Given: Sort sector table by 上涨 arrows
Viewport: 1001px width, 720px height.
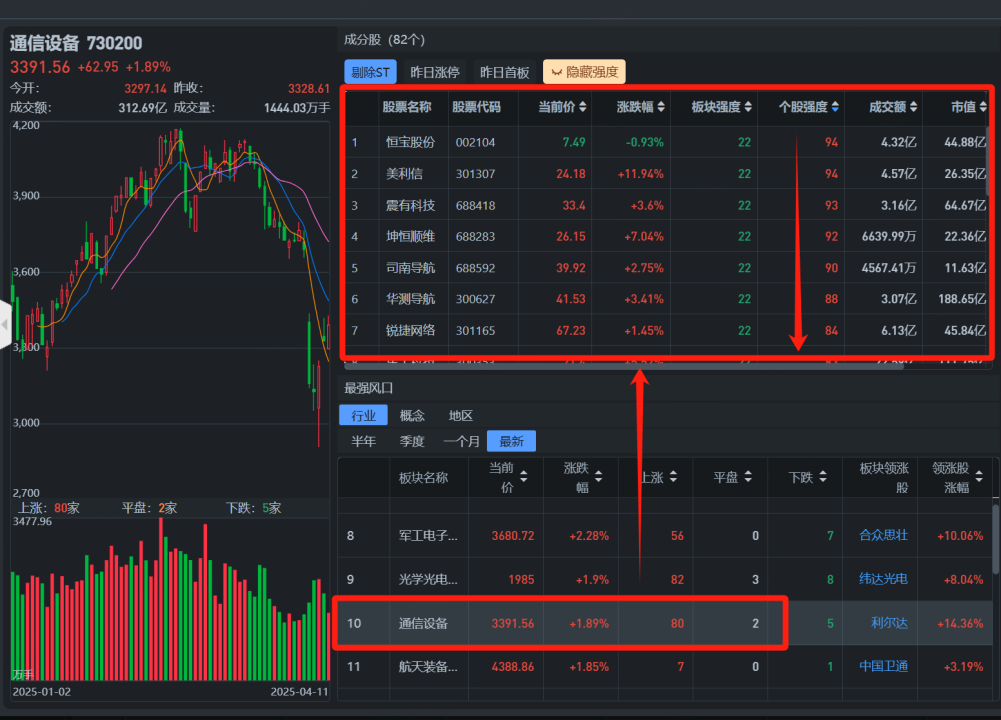Looking at the screenshot, I should 673,477.
